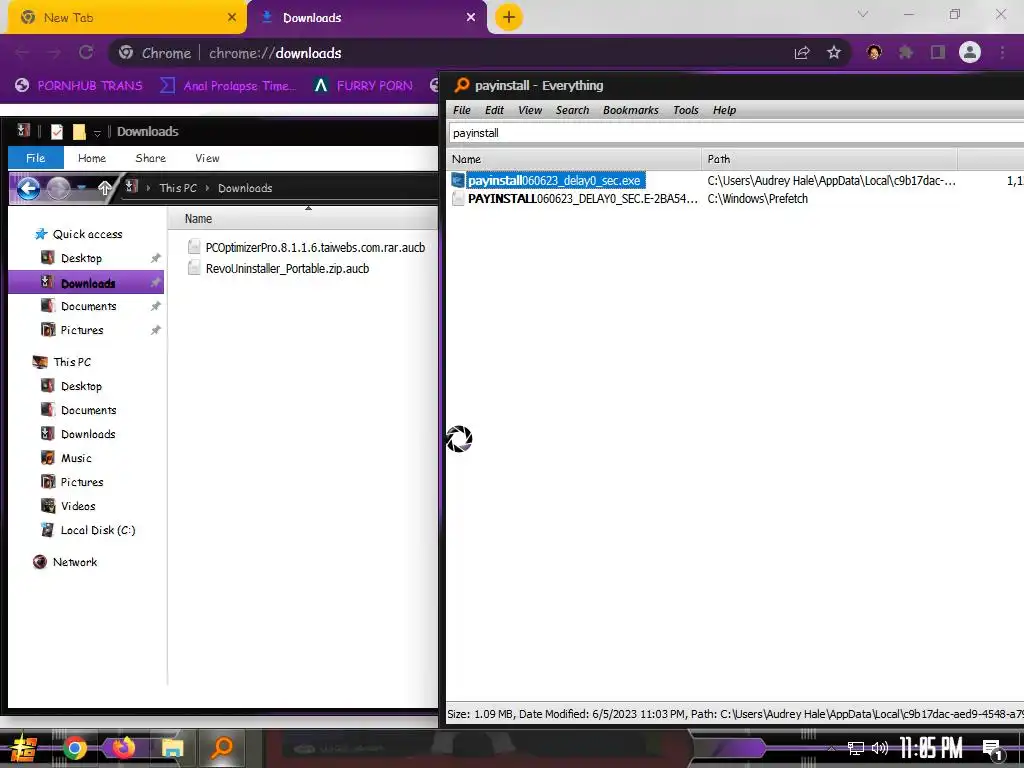This screenshot has height=768, width=1024.
Task: Open the Help menu in Everything
Action: [724, 110]
